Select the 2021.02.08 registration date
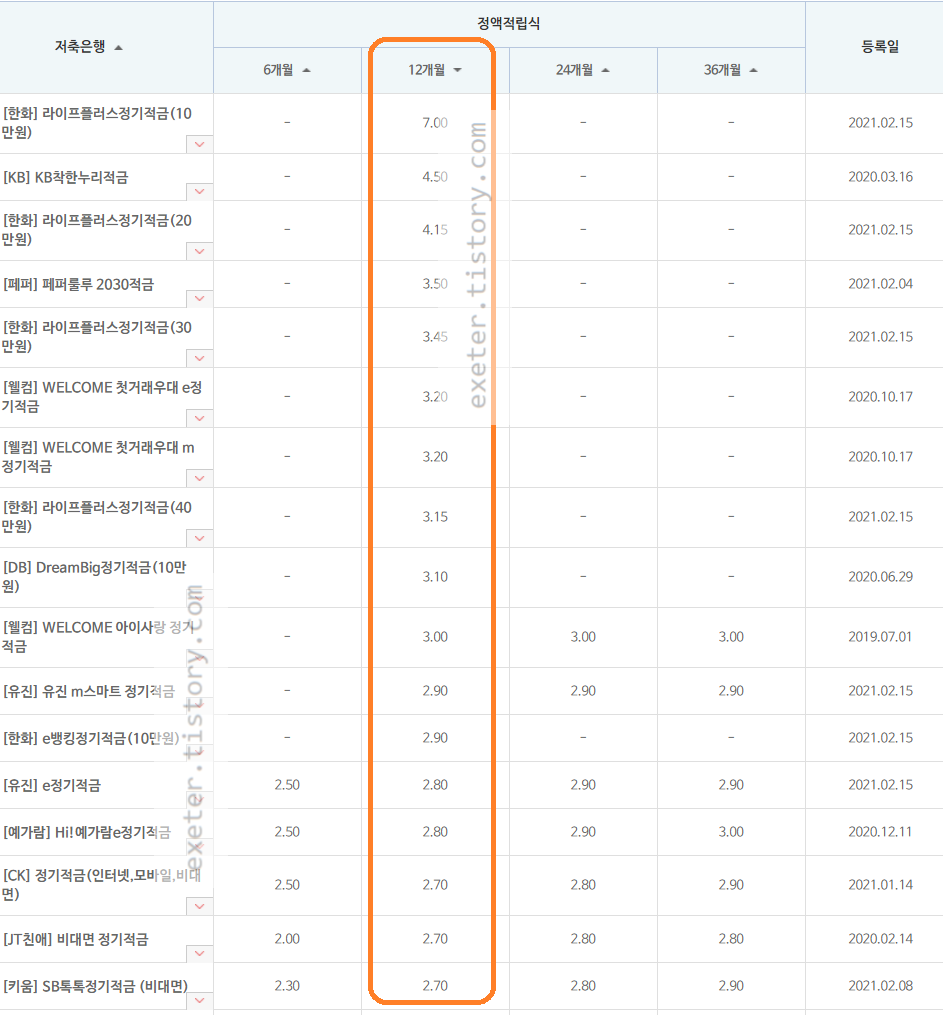The width and height of the screenshot is (943, 1015). pyautogui.click(x=880, y=986)
